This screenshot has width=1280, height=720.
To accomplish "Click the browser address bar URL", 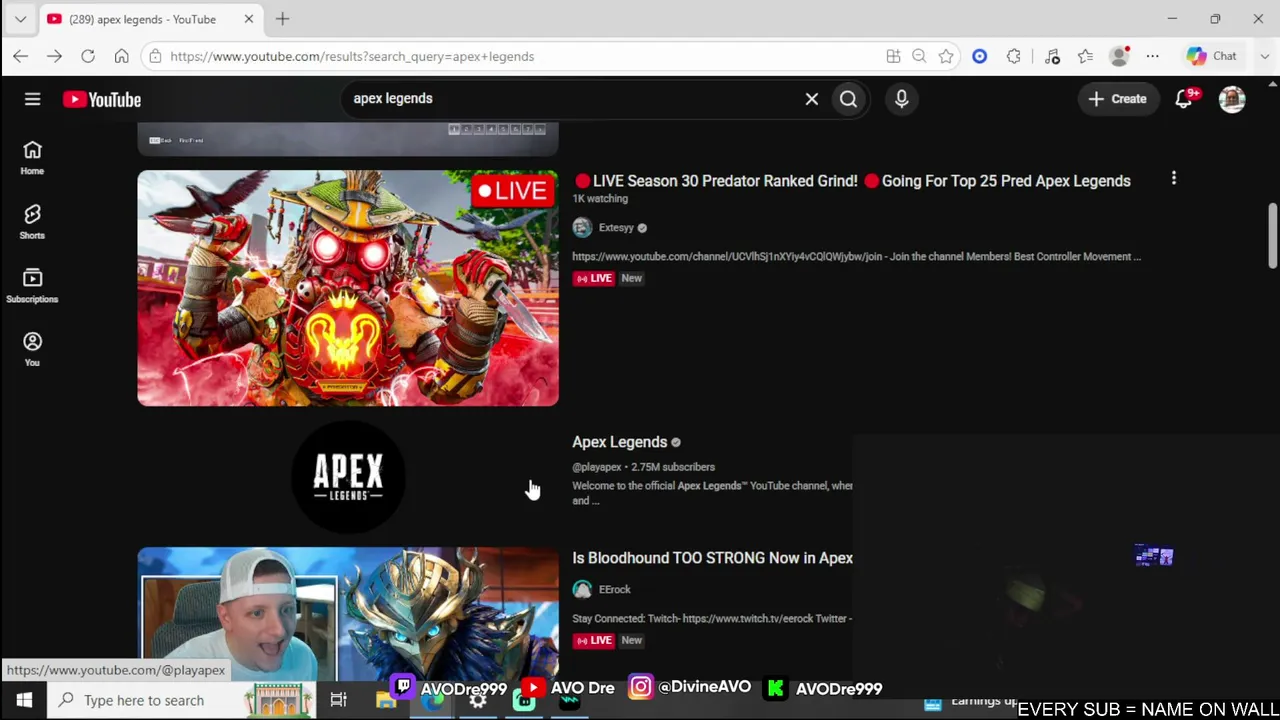I will 352,57.
